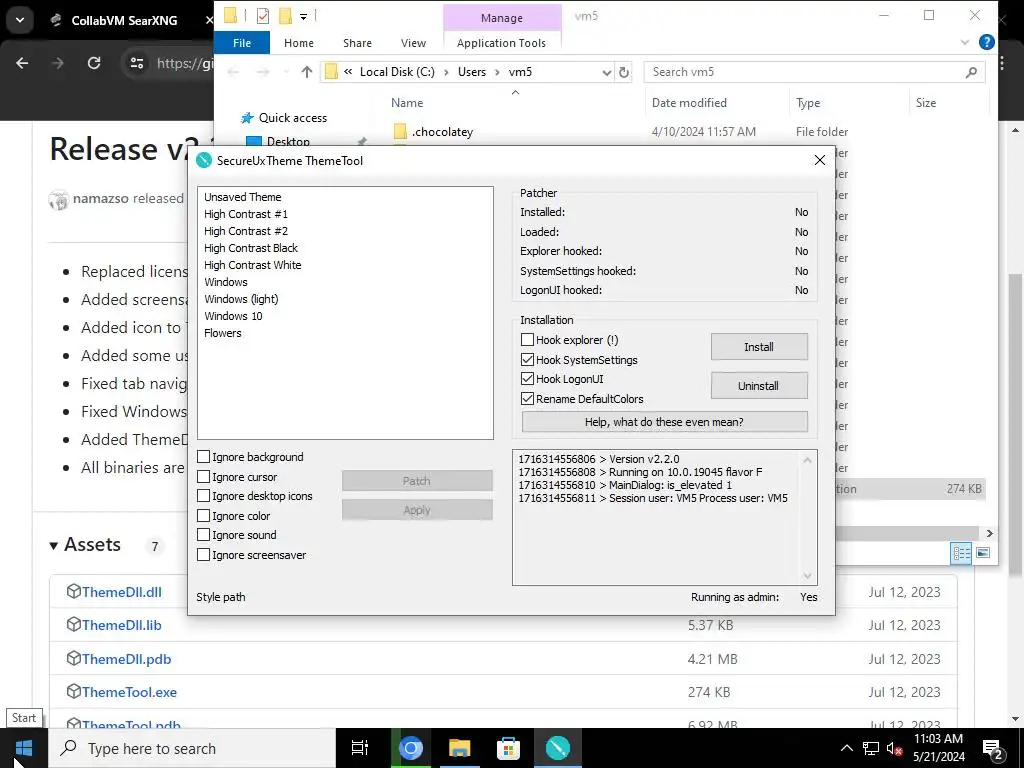Open network status tray icon
This screenshot has width=1024, height=768.
[x=871, y=748]
